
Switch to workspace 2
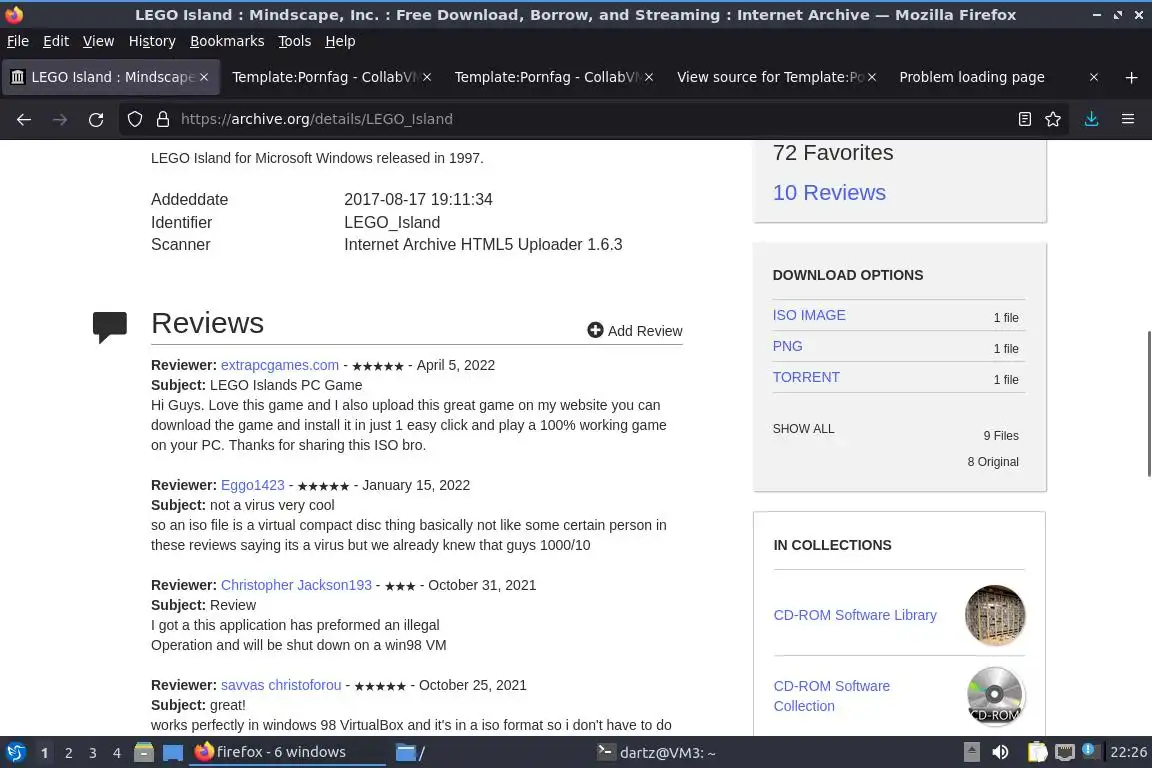(68, 753)
